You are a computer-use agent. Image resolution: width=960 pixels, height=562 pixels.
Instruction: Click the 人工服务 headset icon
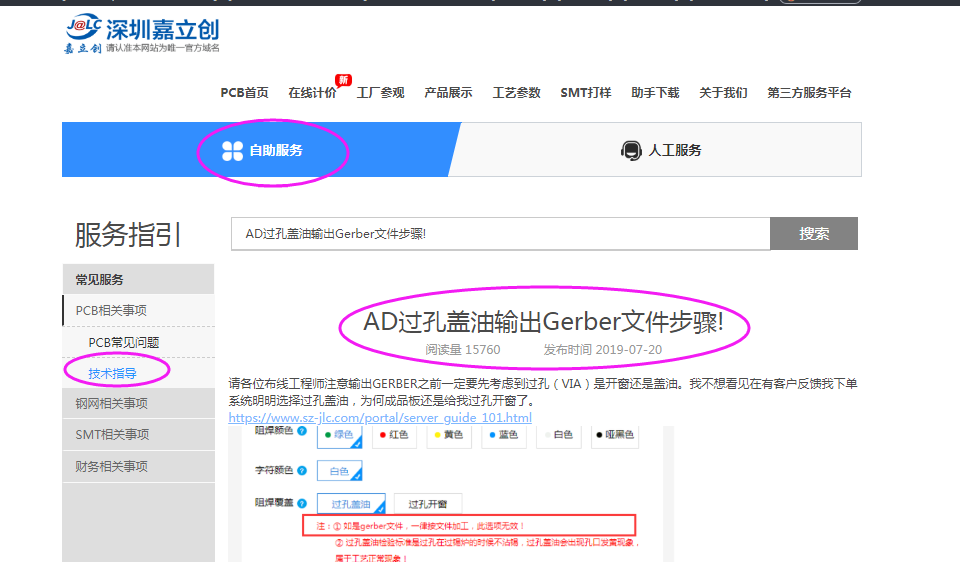pos(631,151)
